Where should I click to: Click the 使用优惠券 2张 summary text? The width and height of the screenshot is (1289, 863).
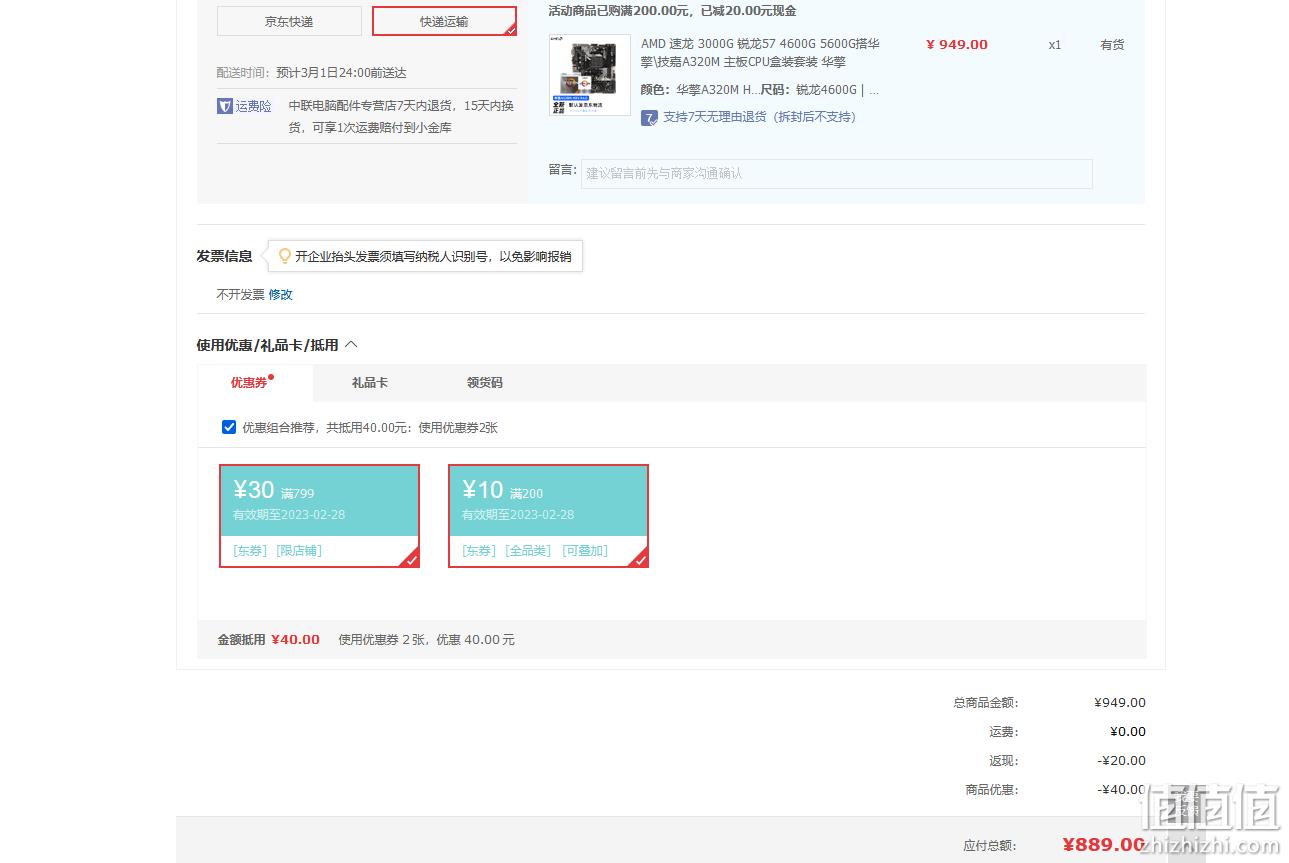[426, 640]
